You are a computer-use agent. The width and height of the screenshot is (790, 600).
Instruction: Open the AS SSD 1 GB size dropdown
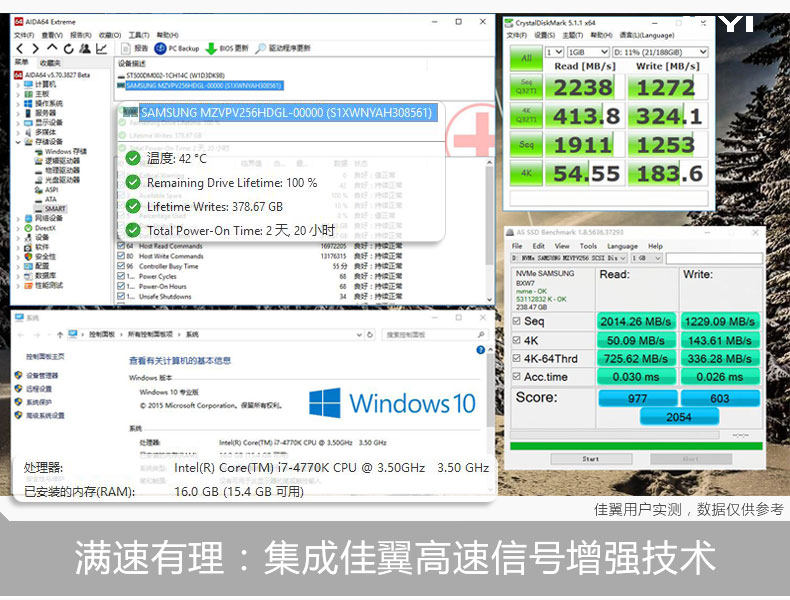646,258
